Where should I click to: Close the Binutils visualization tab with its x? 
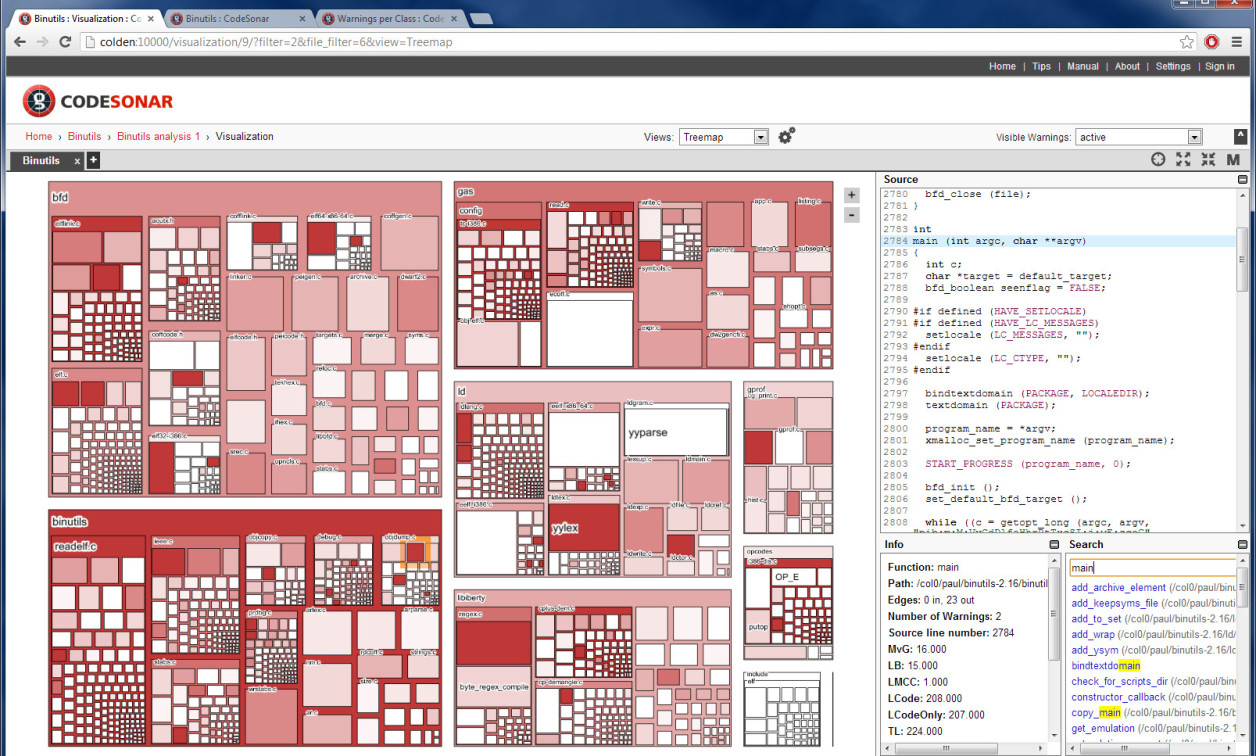[77, 161]
